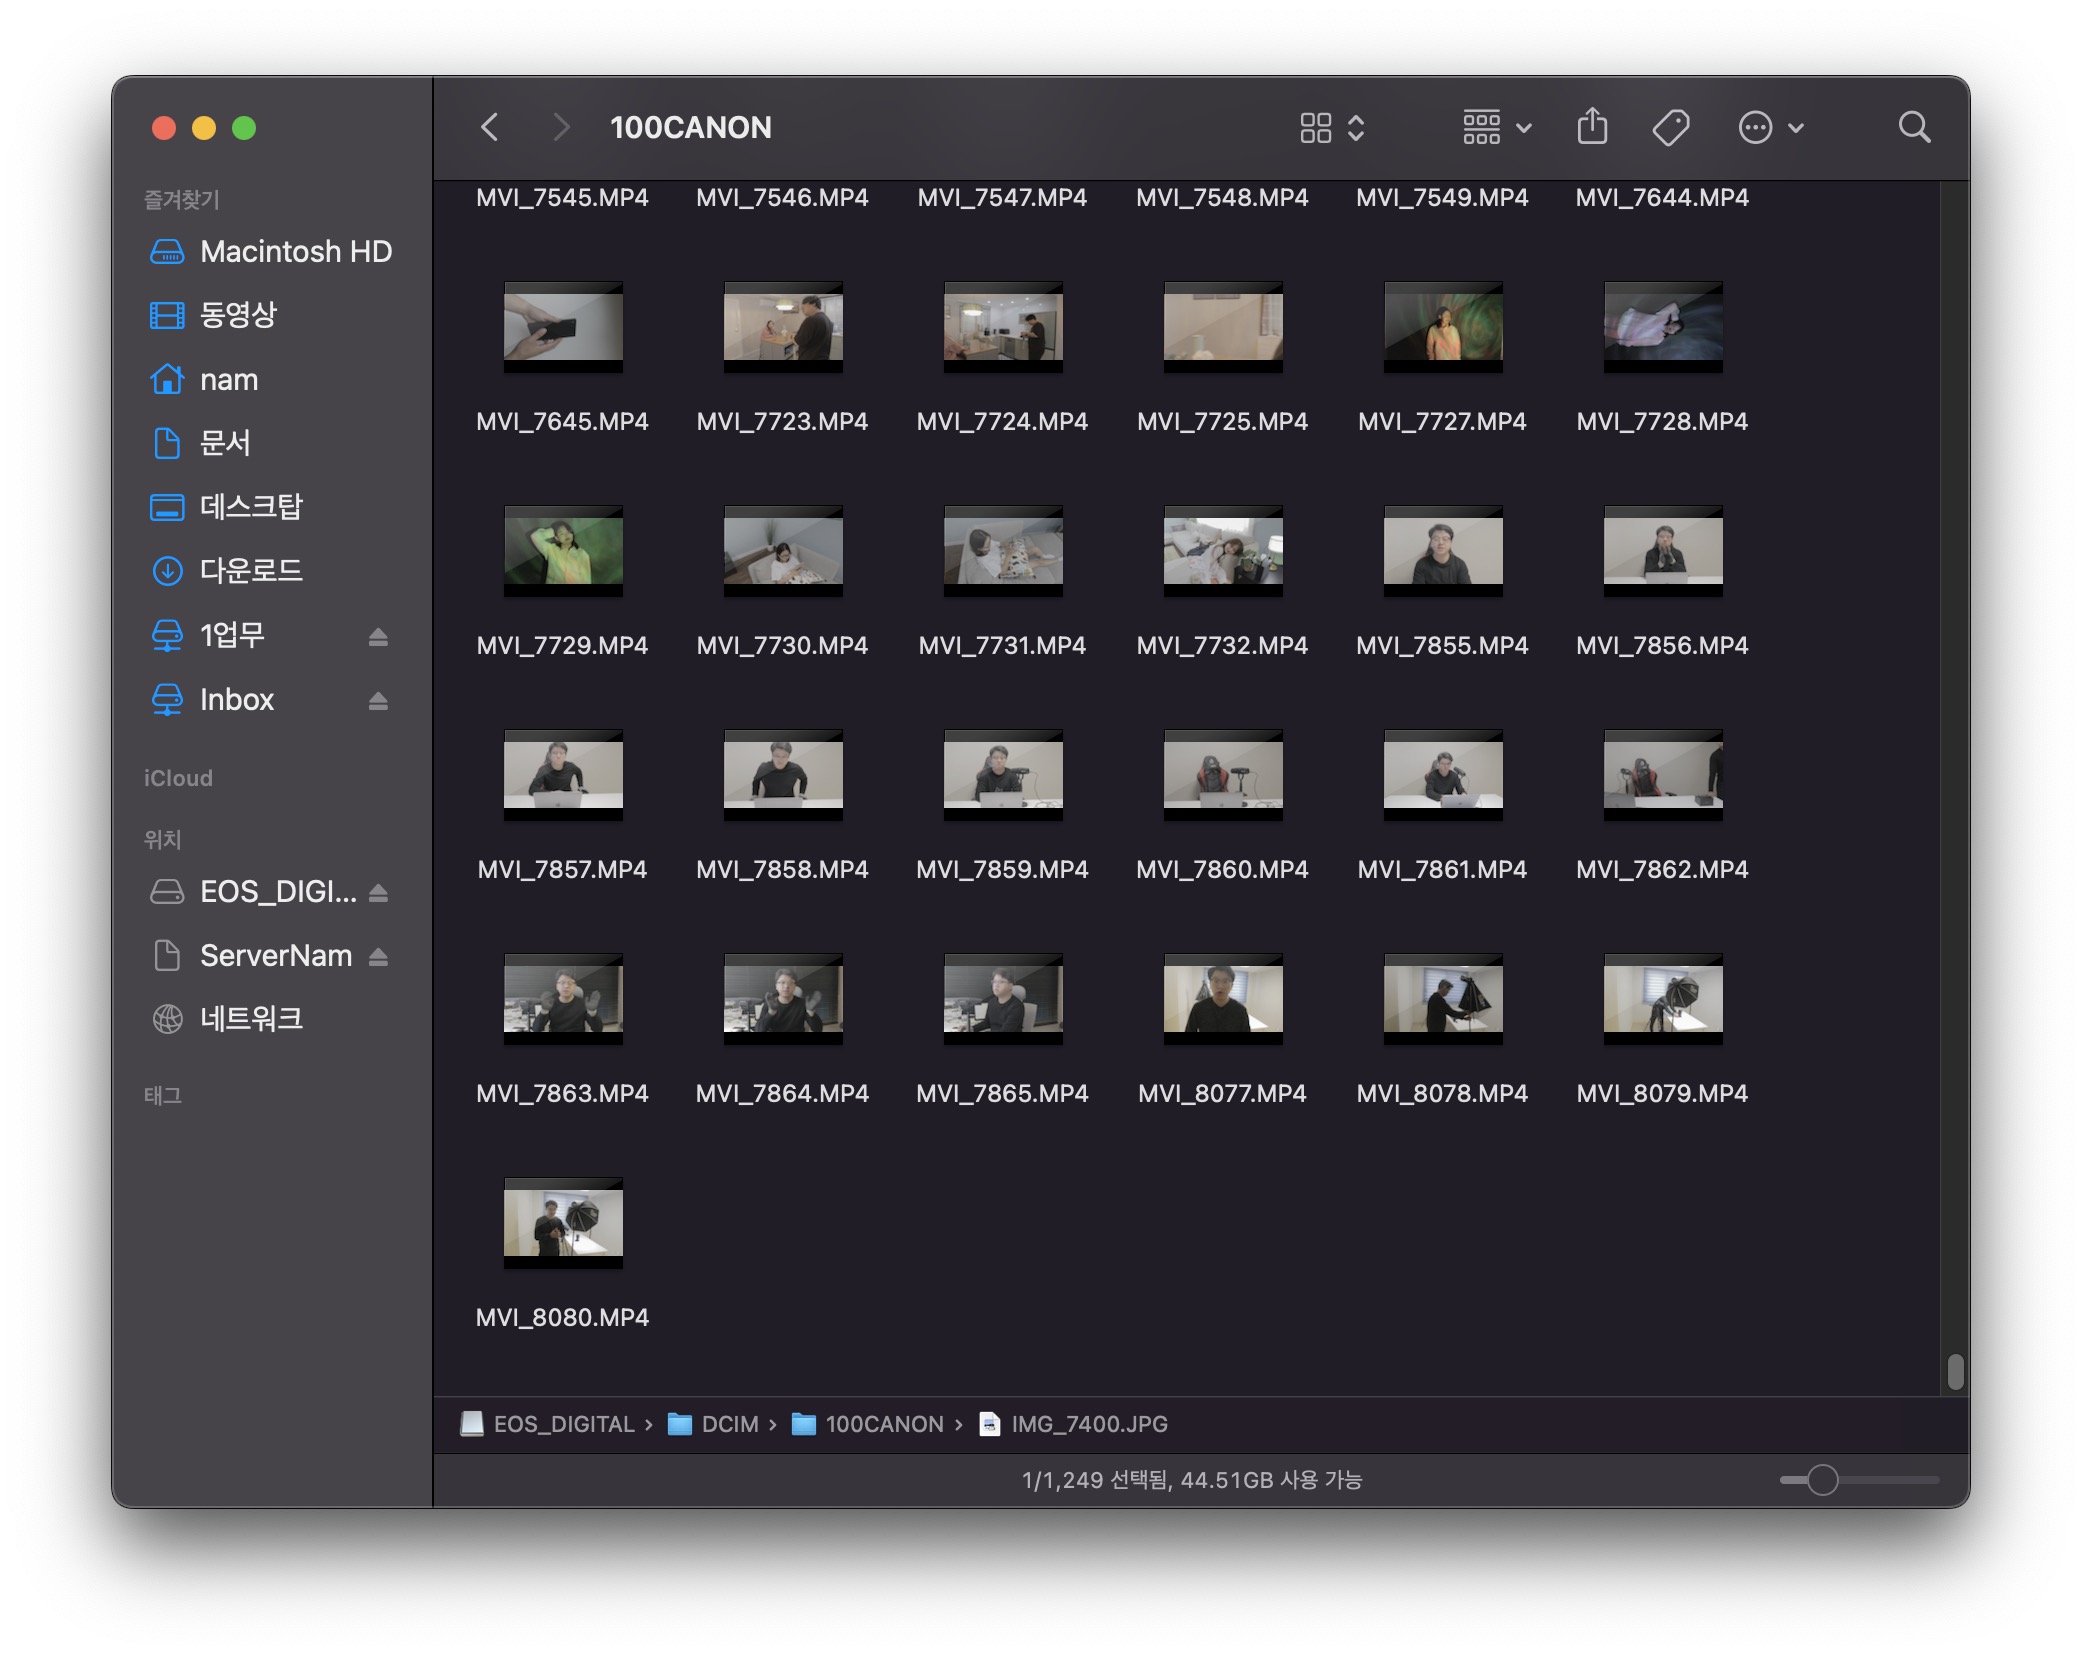Select the MVI_8079.MP4 video thumbnail
Viewport: 2082px width, 1656px height.
click(x=1663, y=998)
